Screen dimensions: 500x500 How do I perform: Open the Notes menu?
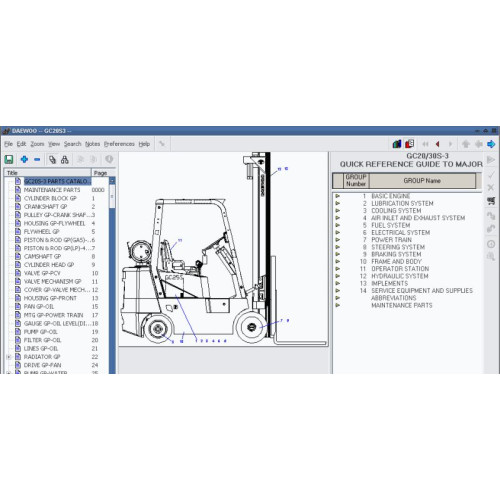[93, 144]
